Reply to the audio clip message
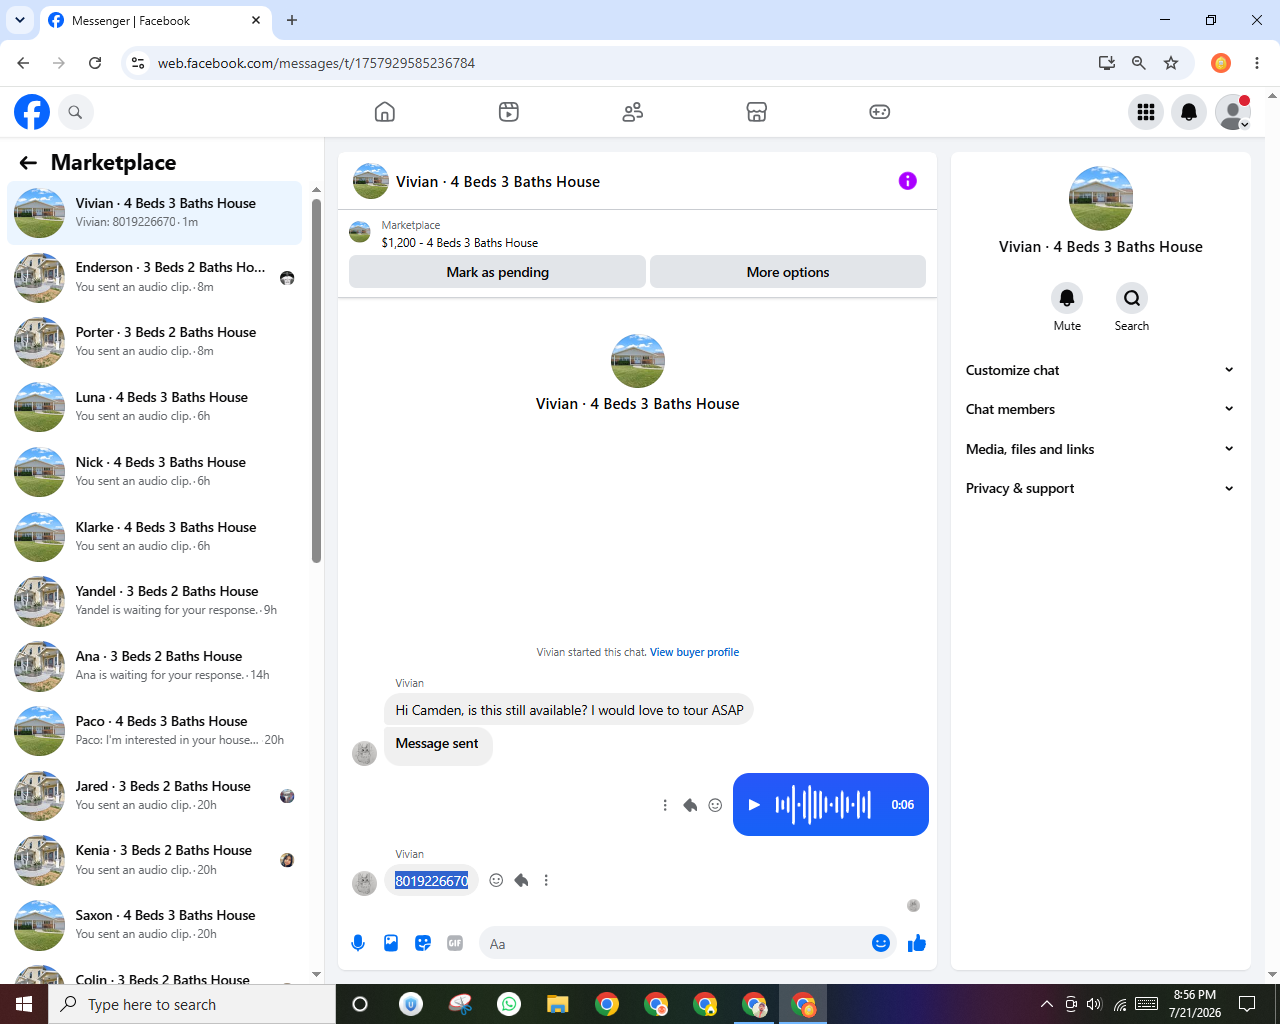This screenshot has width=1280, height=1024. [690, 805]
